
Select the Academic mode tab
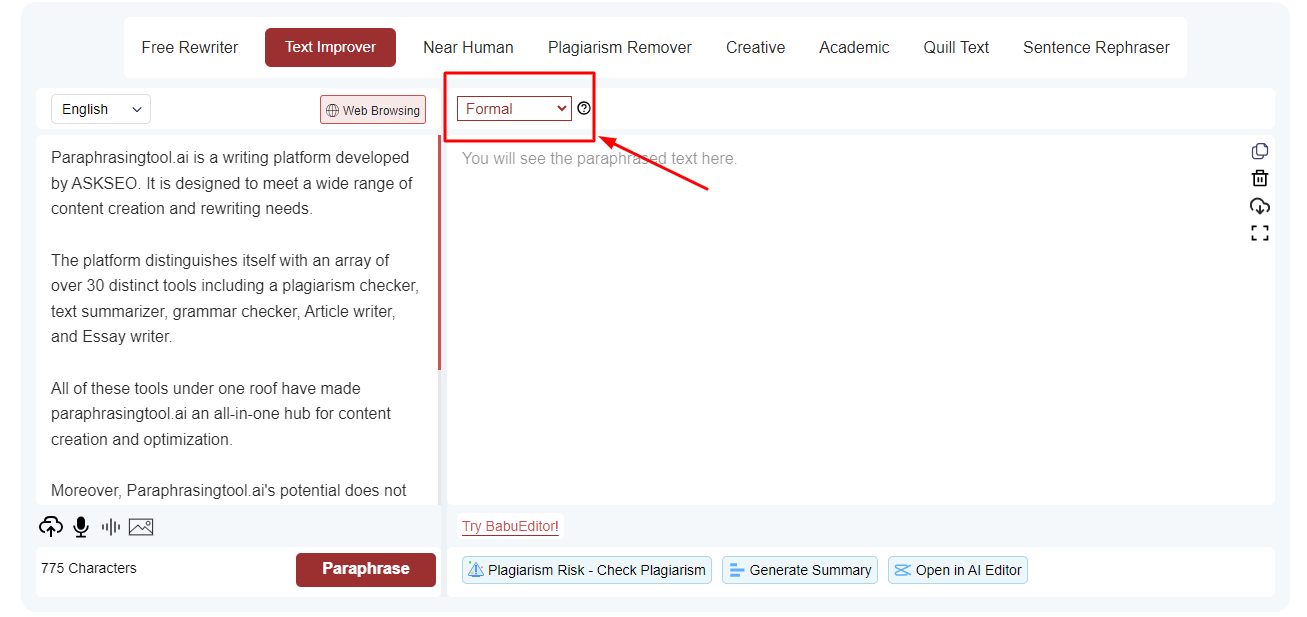pos(854,47)
